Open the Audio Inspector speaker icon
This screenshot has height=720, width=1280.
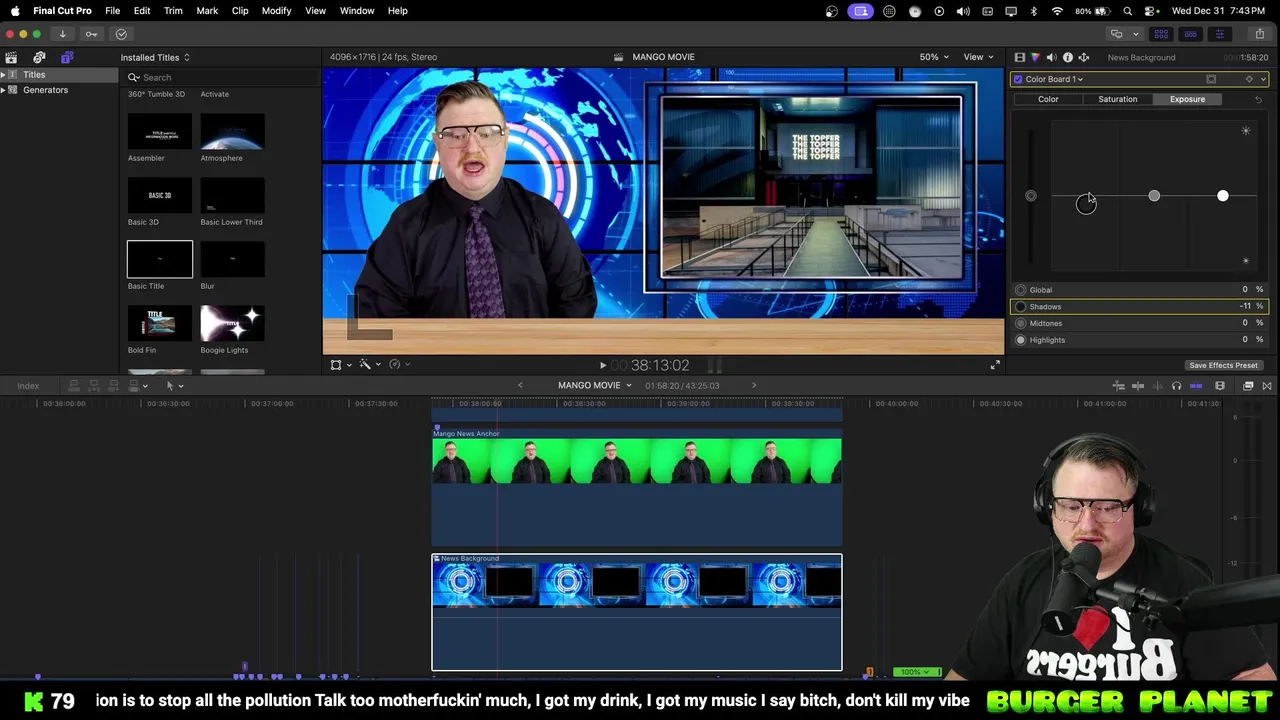coord(1051,57)
